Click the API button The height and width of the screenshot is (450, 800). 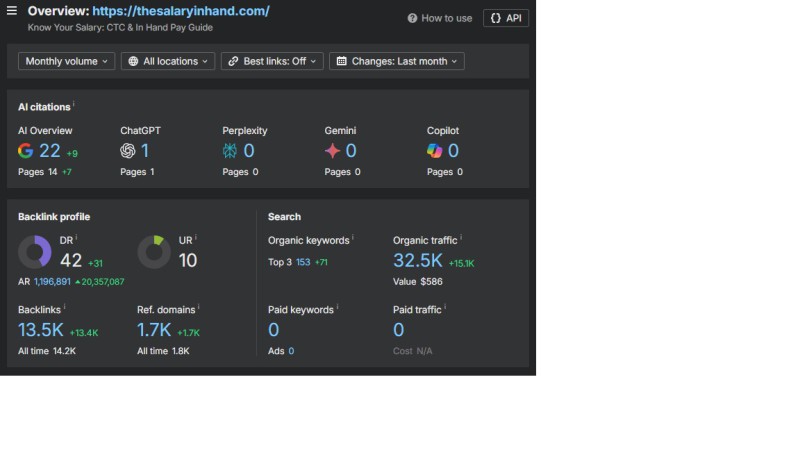click(506, 18)
